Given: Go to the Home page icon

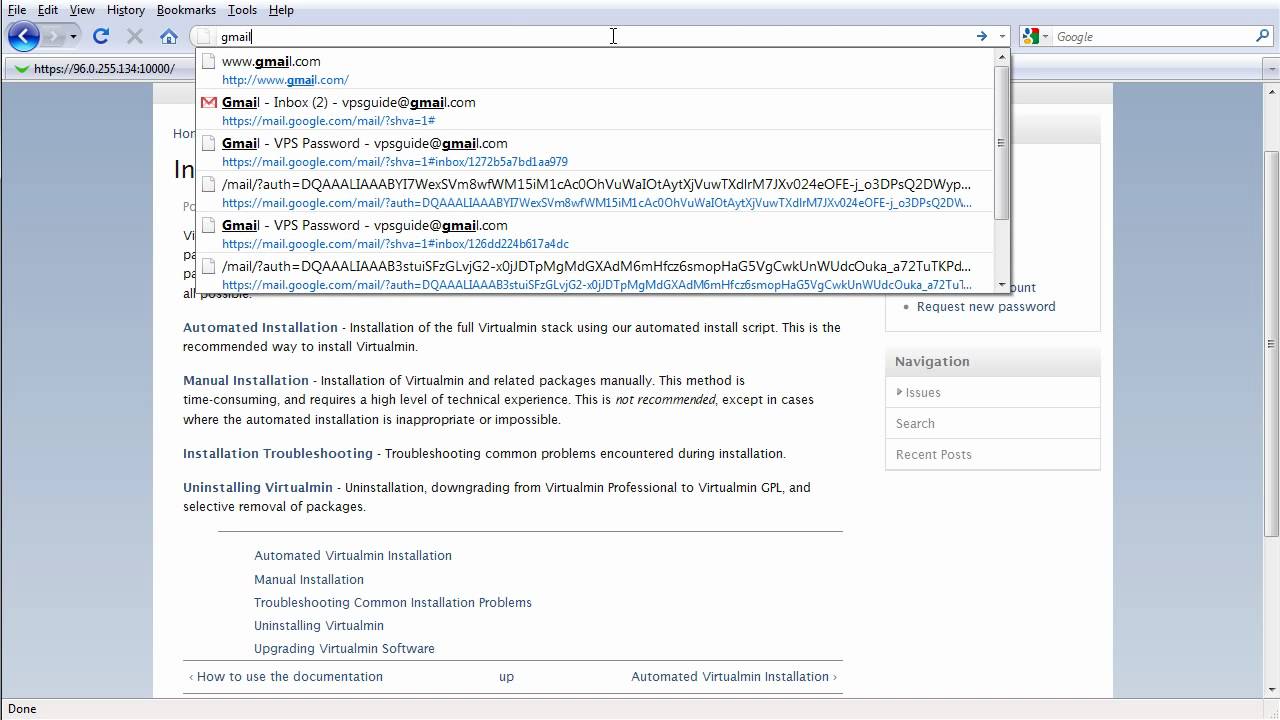Looking at the screenshot, I should point(169,37).
